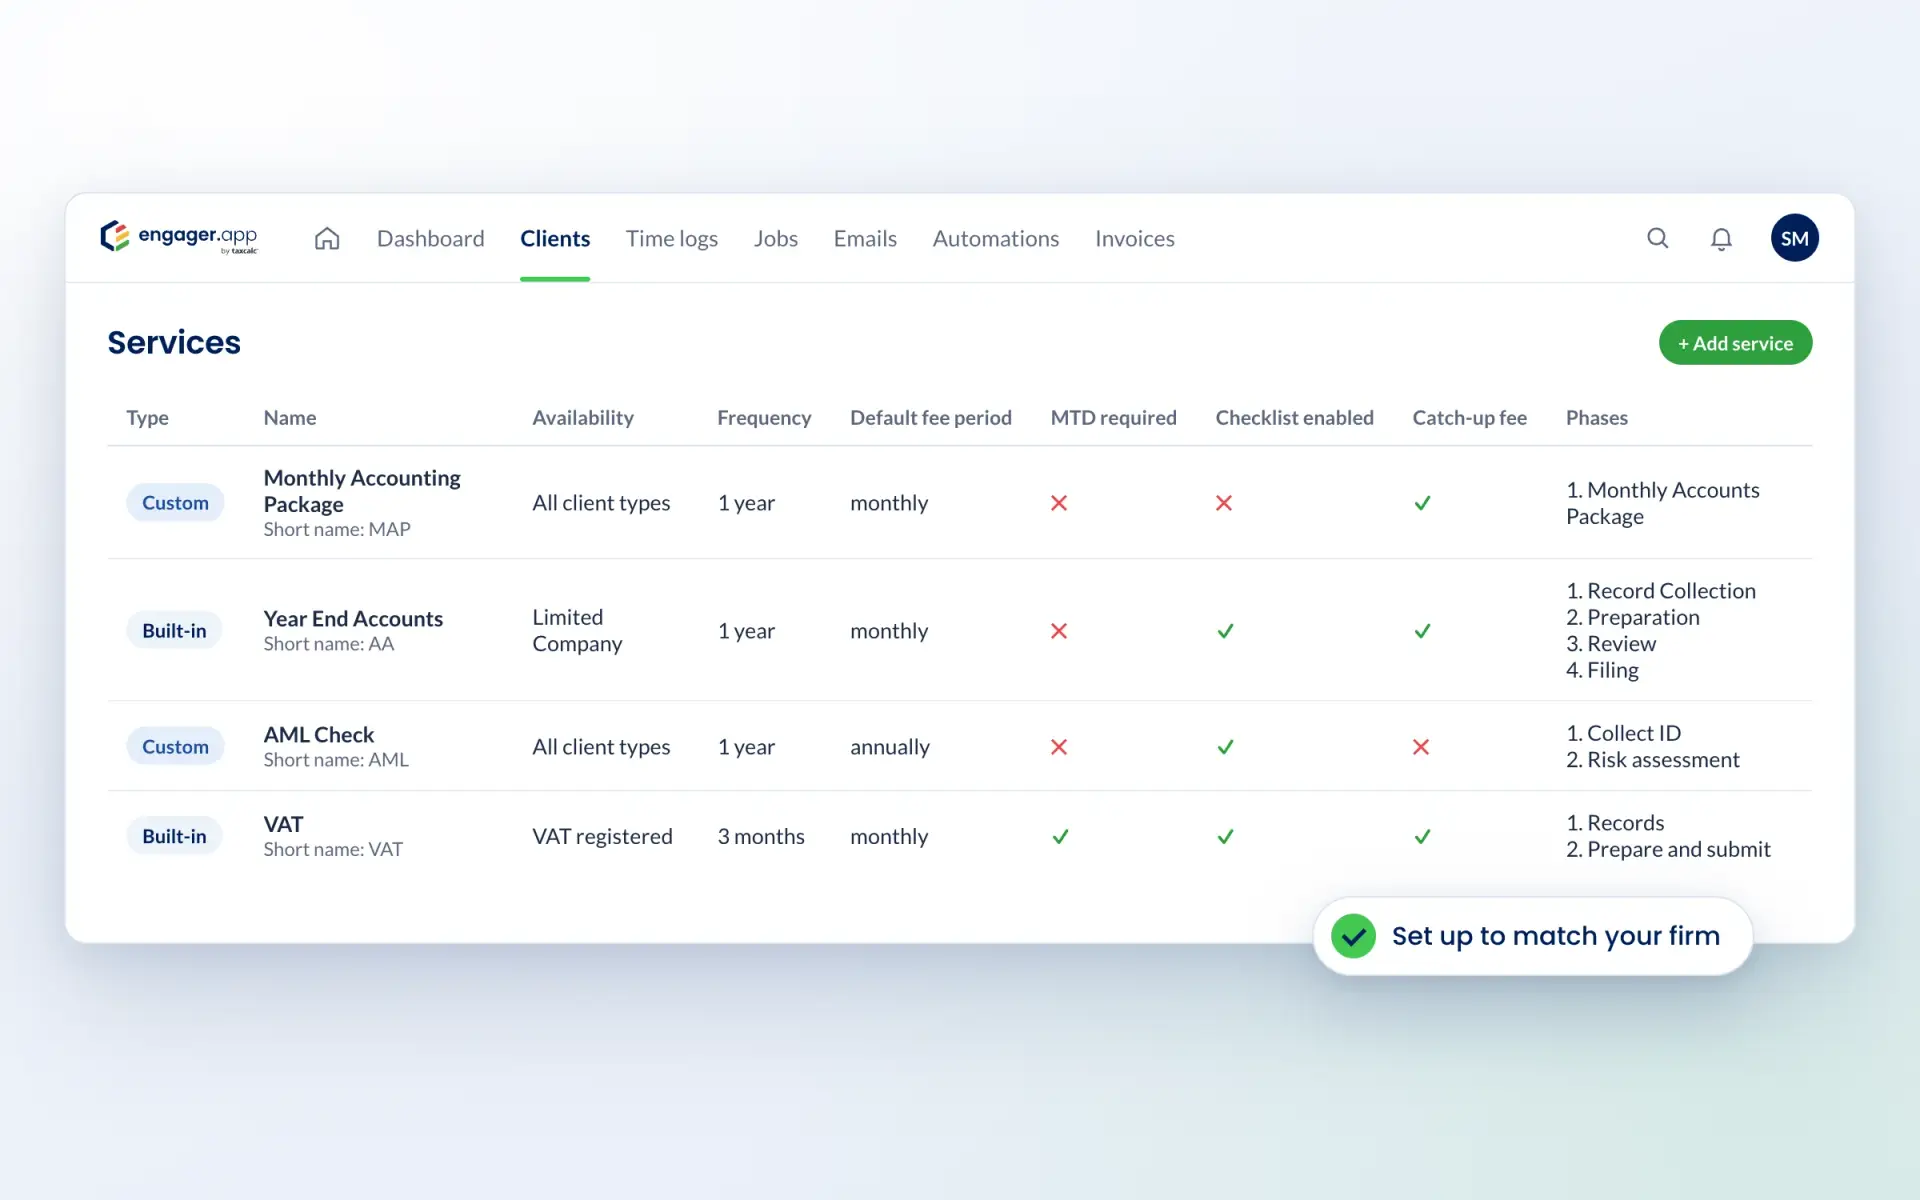Click '2. Prepare and submit' phase

pos(1668,849)
